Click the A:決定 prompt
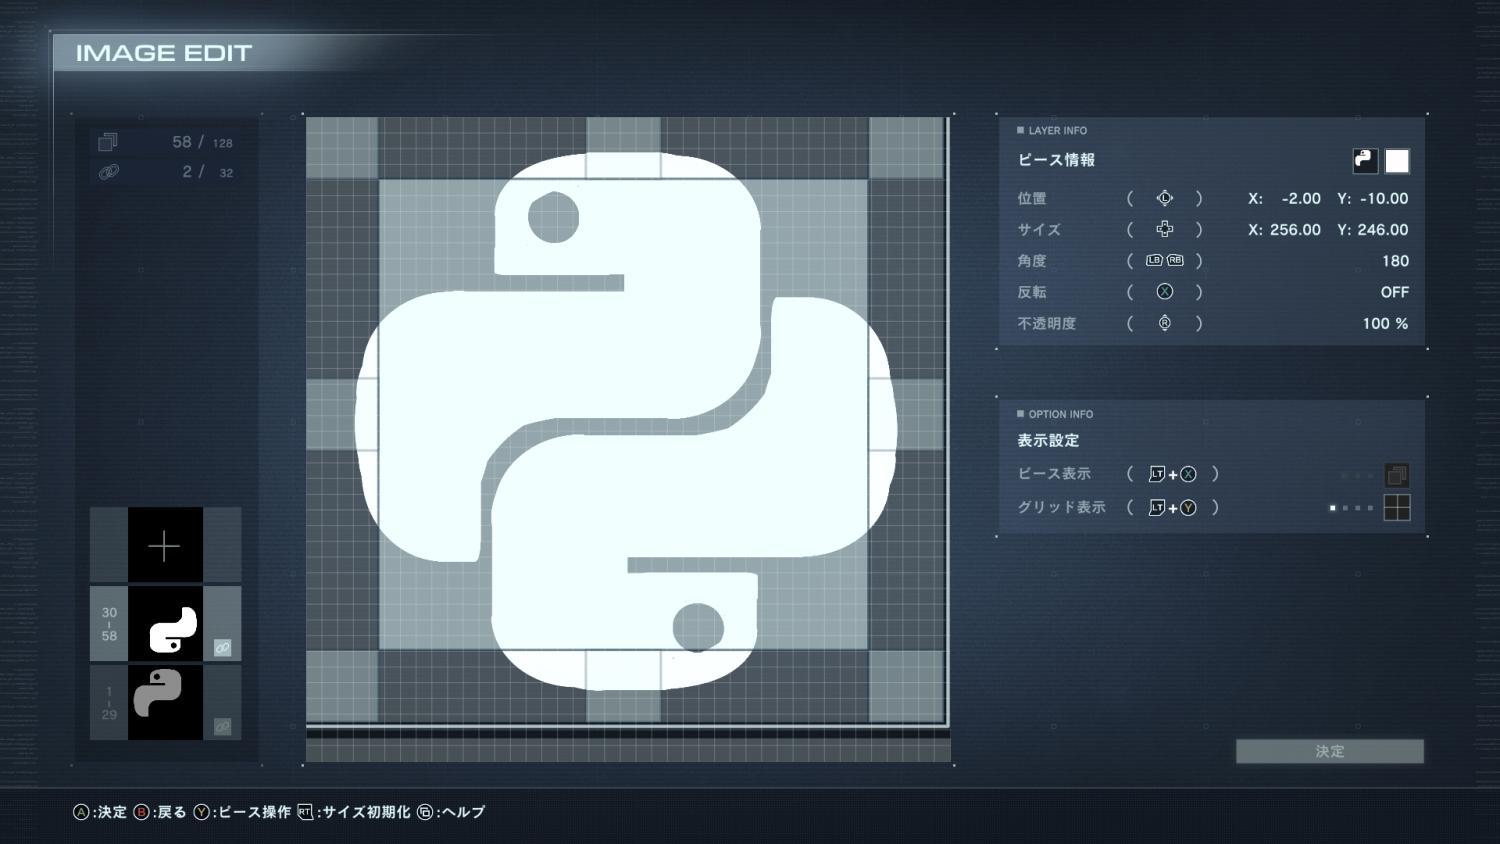Screen dimensions: 1500x844 pos(100,812)
